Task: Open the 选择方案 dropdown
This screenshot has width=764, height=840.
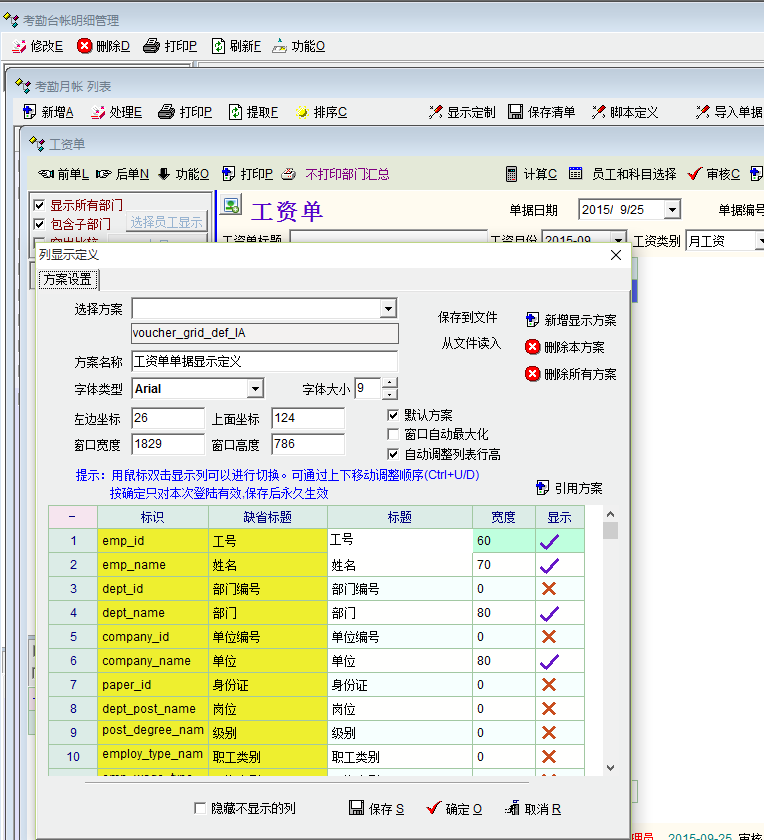Action: tap(388, 309)
